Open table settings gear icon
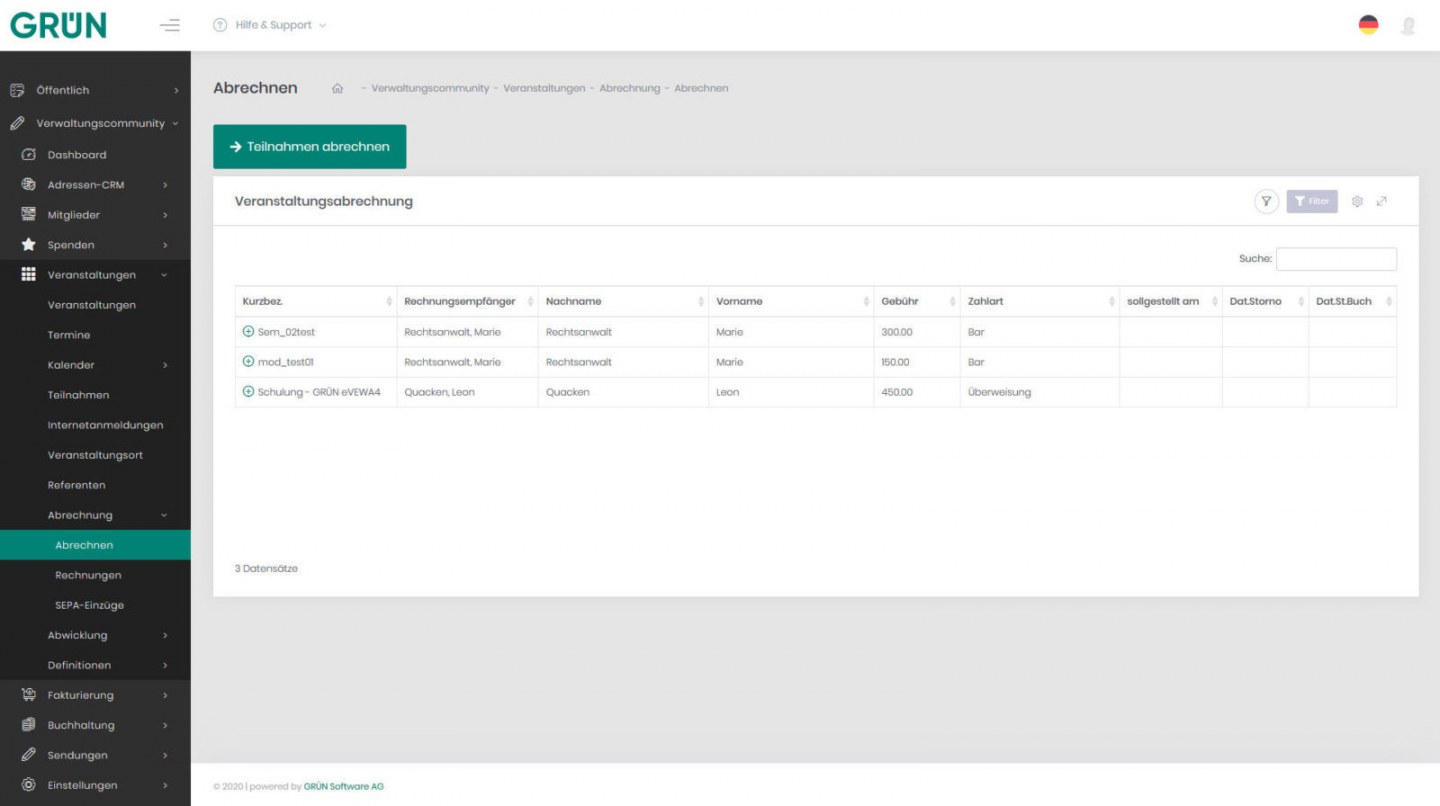Screen dimensions: 1440x806 point(1357,201)
